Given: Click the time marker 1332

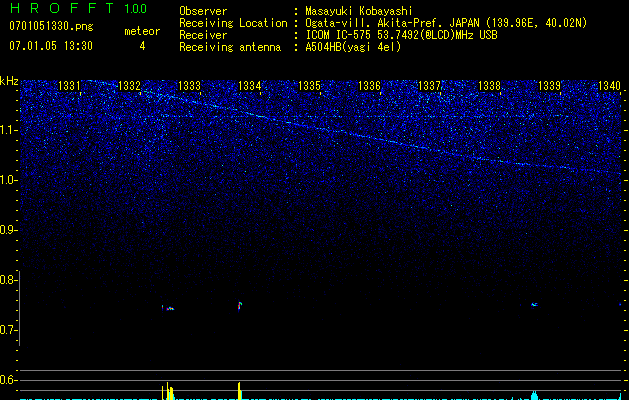Looking at the screenshot, I should (130, 85).
